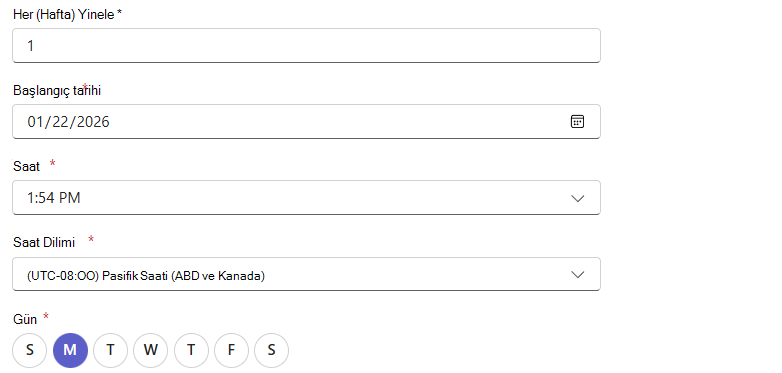
Task: Enable the F Friday day button
Action: (x=231, y=350)
